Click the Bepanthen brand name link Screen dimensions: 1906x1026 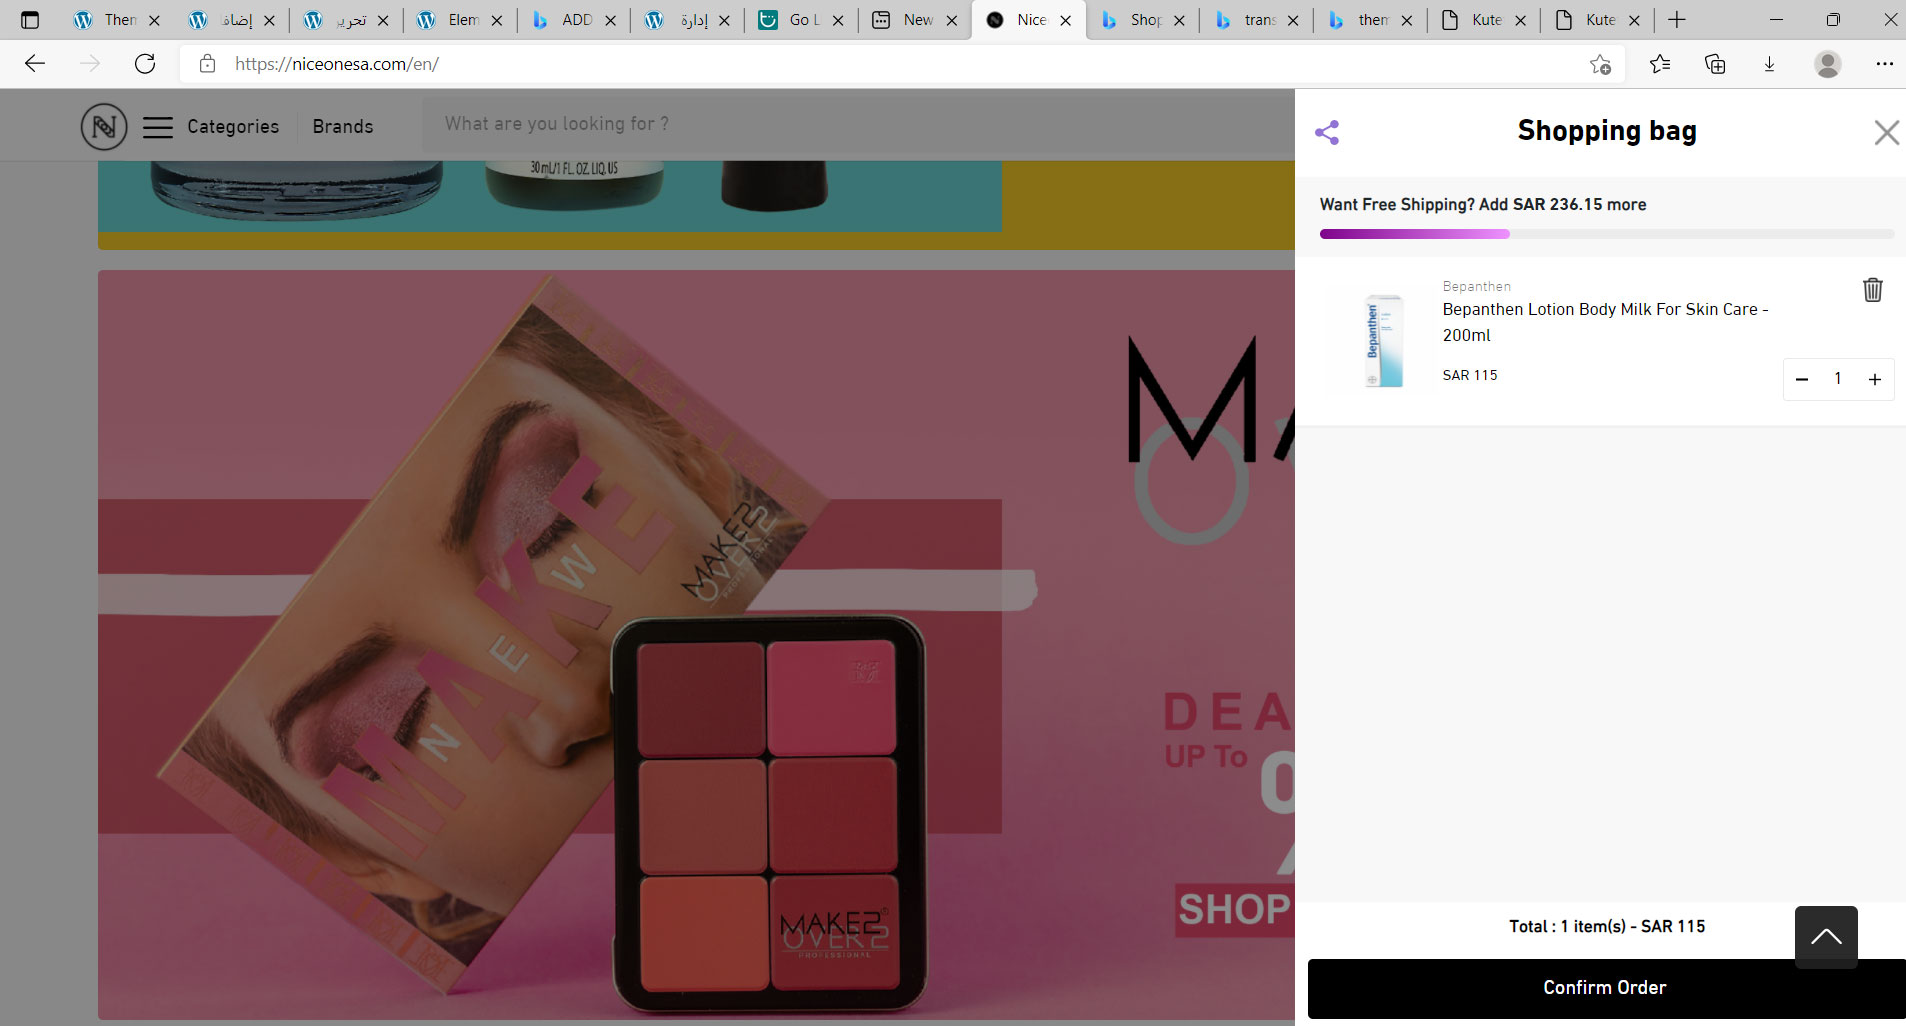click(1476, 286)
